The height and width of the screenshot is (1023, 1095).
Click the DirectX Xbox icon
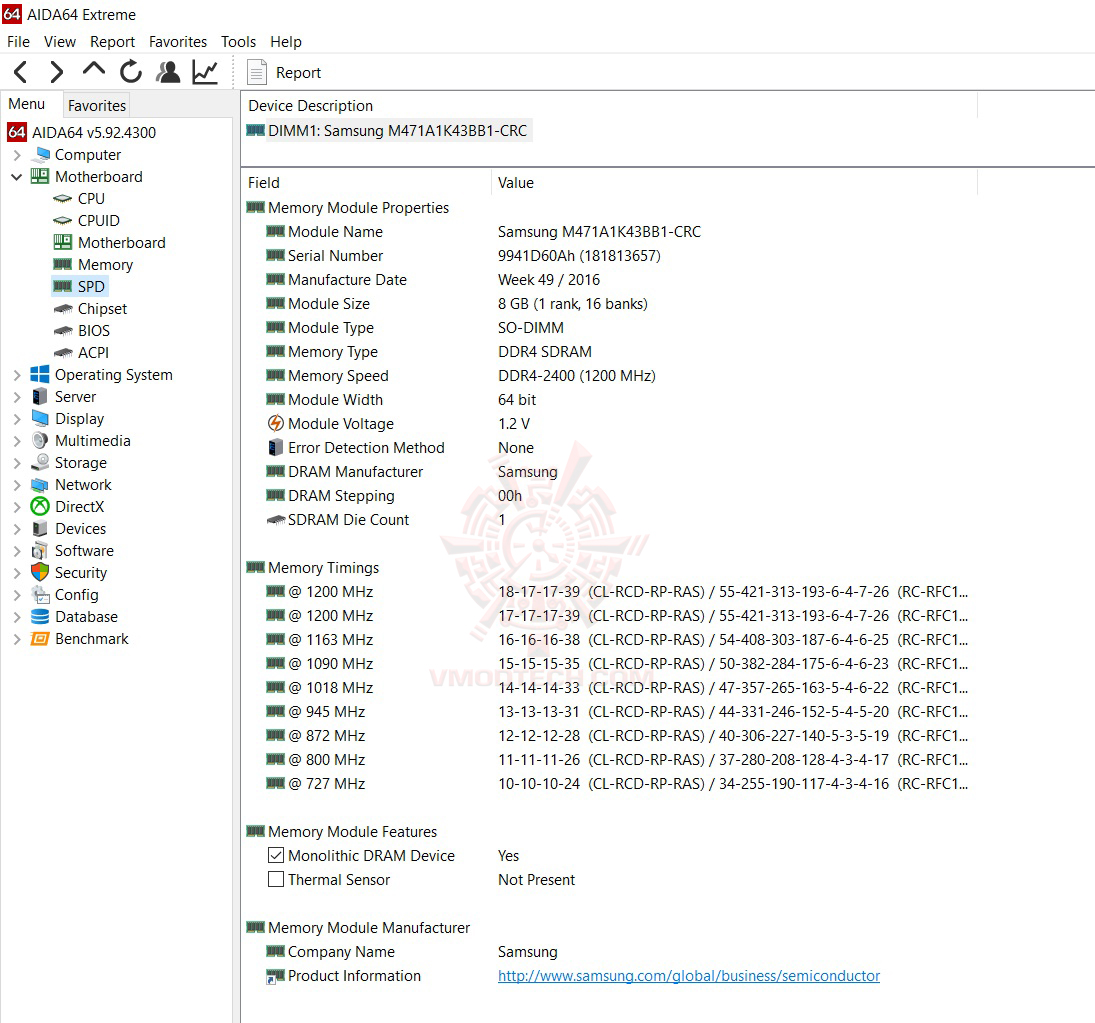point(40,507)
